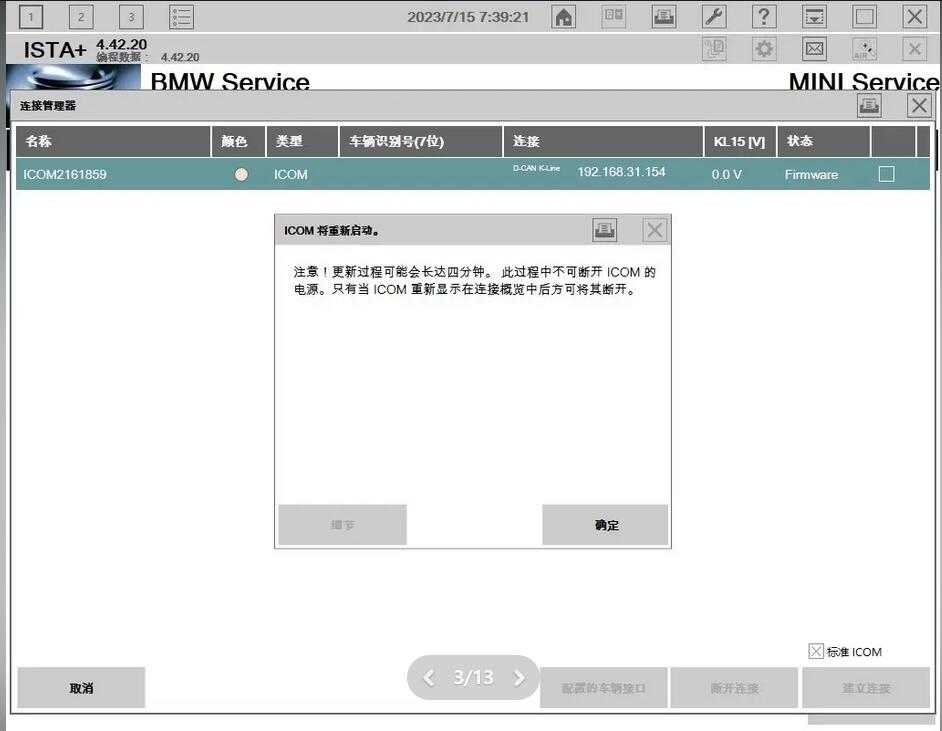The width and height of the screenshot is (942, 731).
Task: Click the AIR icon
Action: click(x=864, y=49)
